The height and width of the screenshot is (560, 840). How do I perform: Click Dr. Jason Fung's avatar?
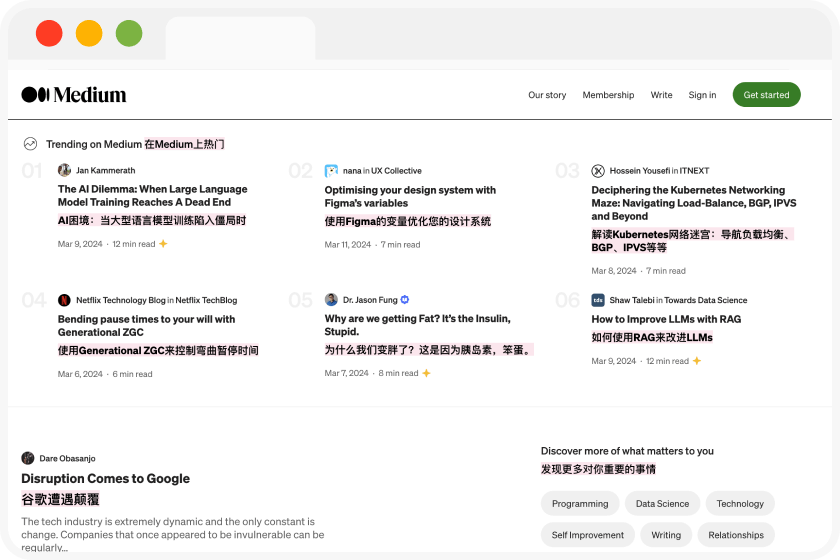(331, 300)
